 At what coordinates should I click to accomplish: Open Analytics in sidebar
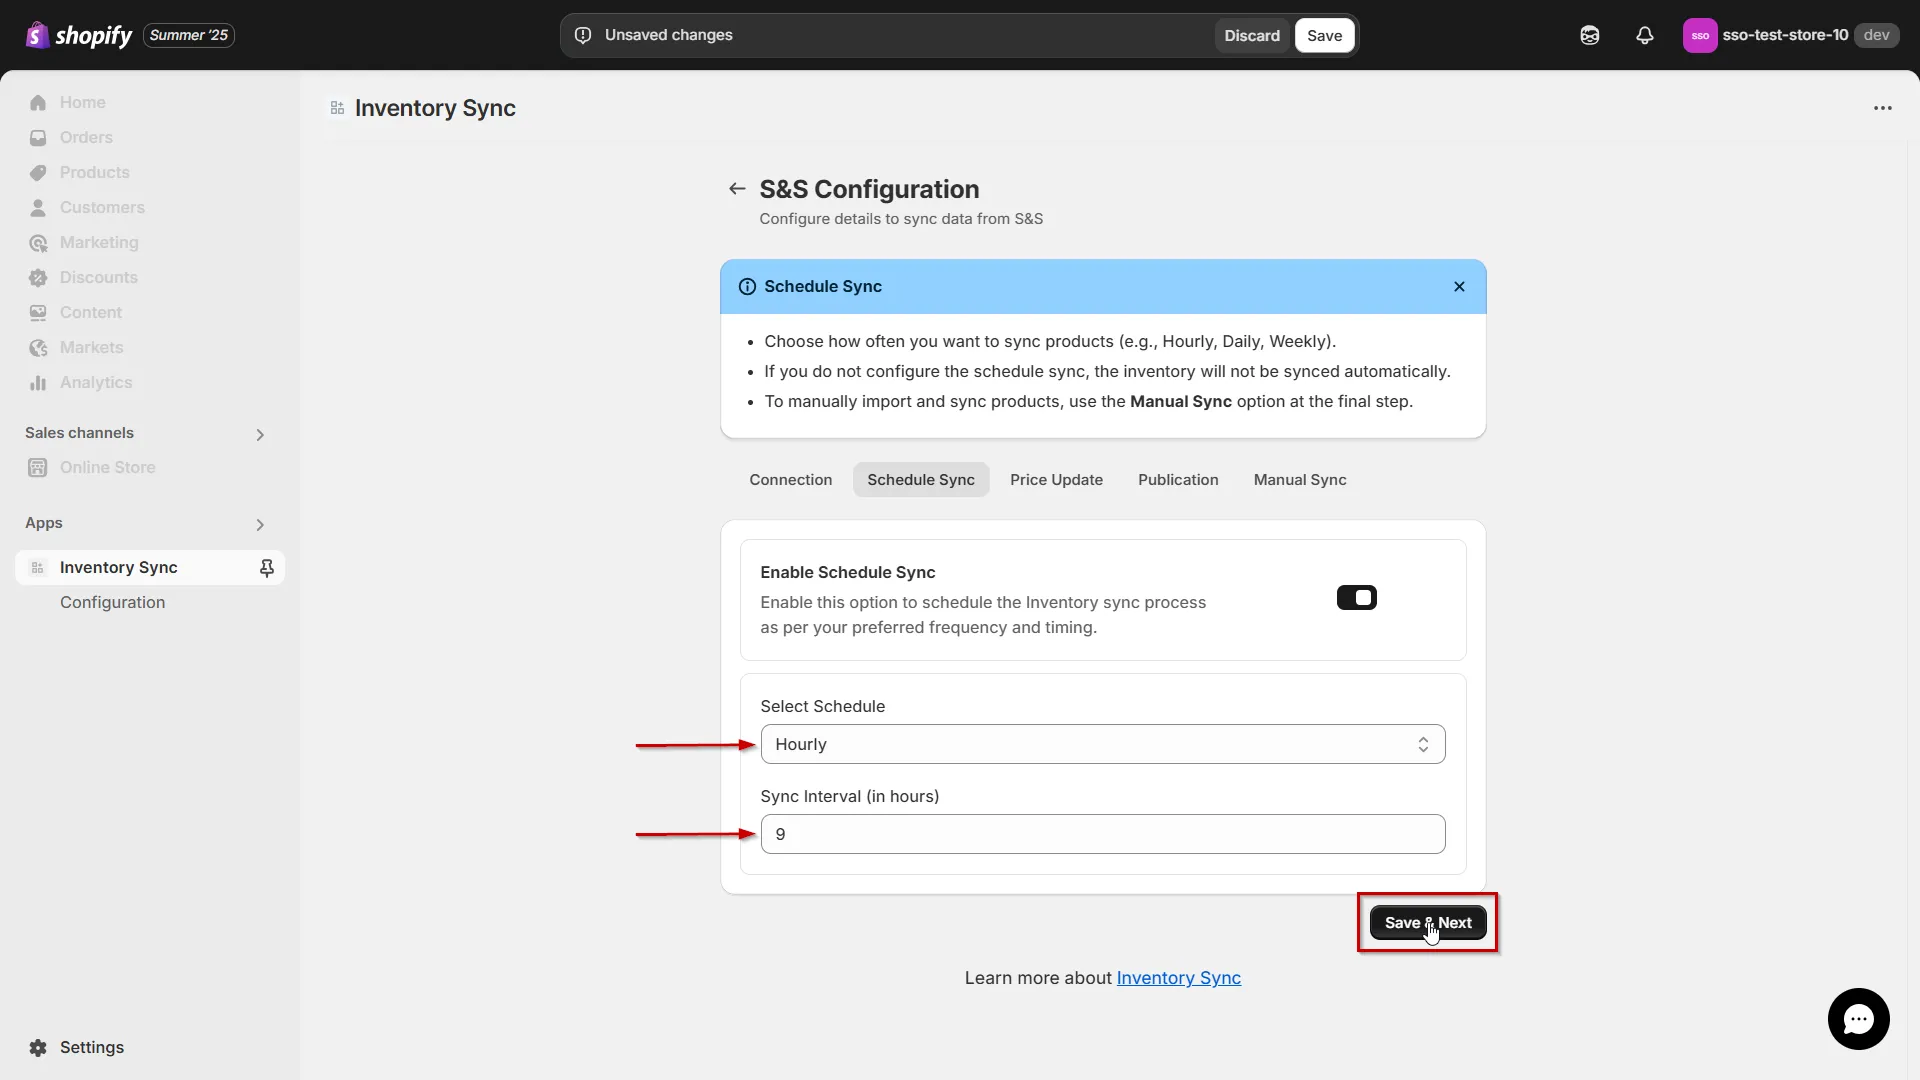[x=150, y=382]
